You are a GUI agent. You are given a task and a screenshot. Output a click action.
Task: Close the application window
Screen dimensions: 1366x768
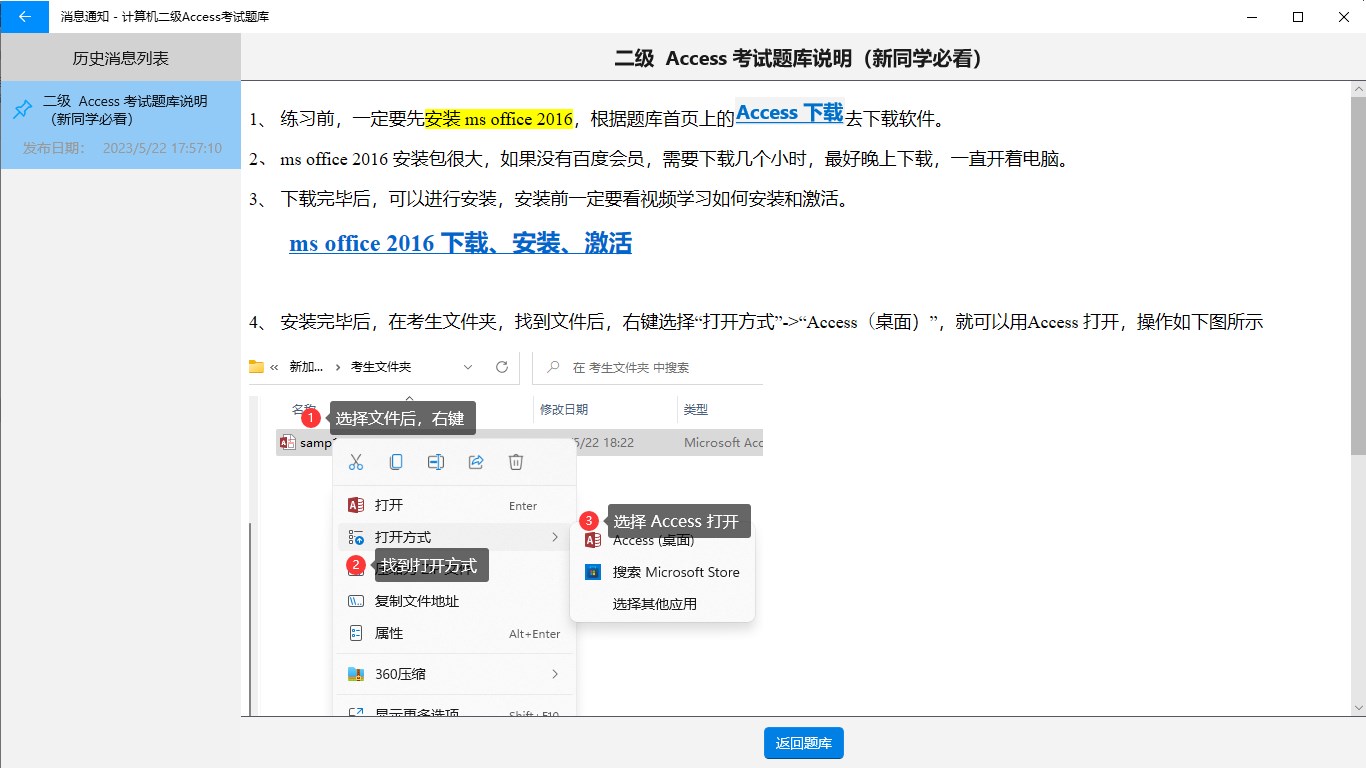click(x=1343, y=16)
